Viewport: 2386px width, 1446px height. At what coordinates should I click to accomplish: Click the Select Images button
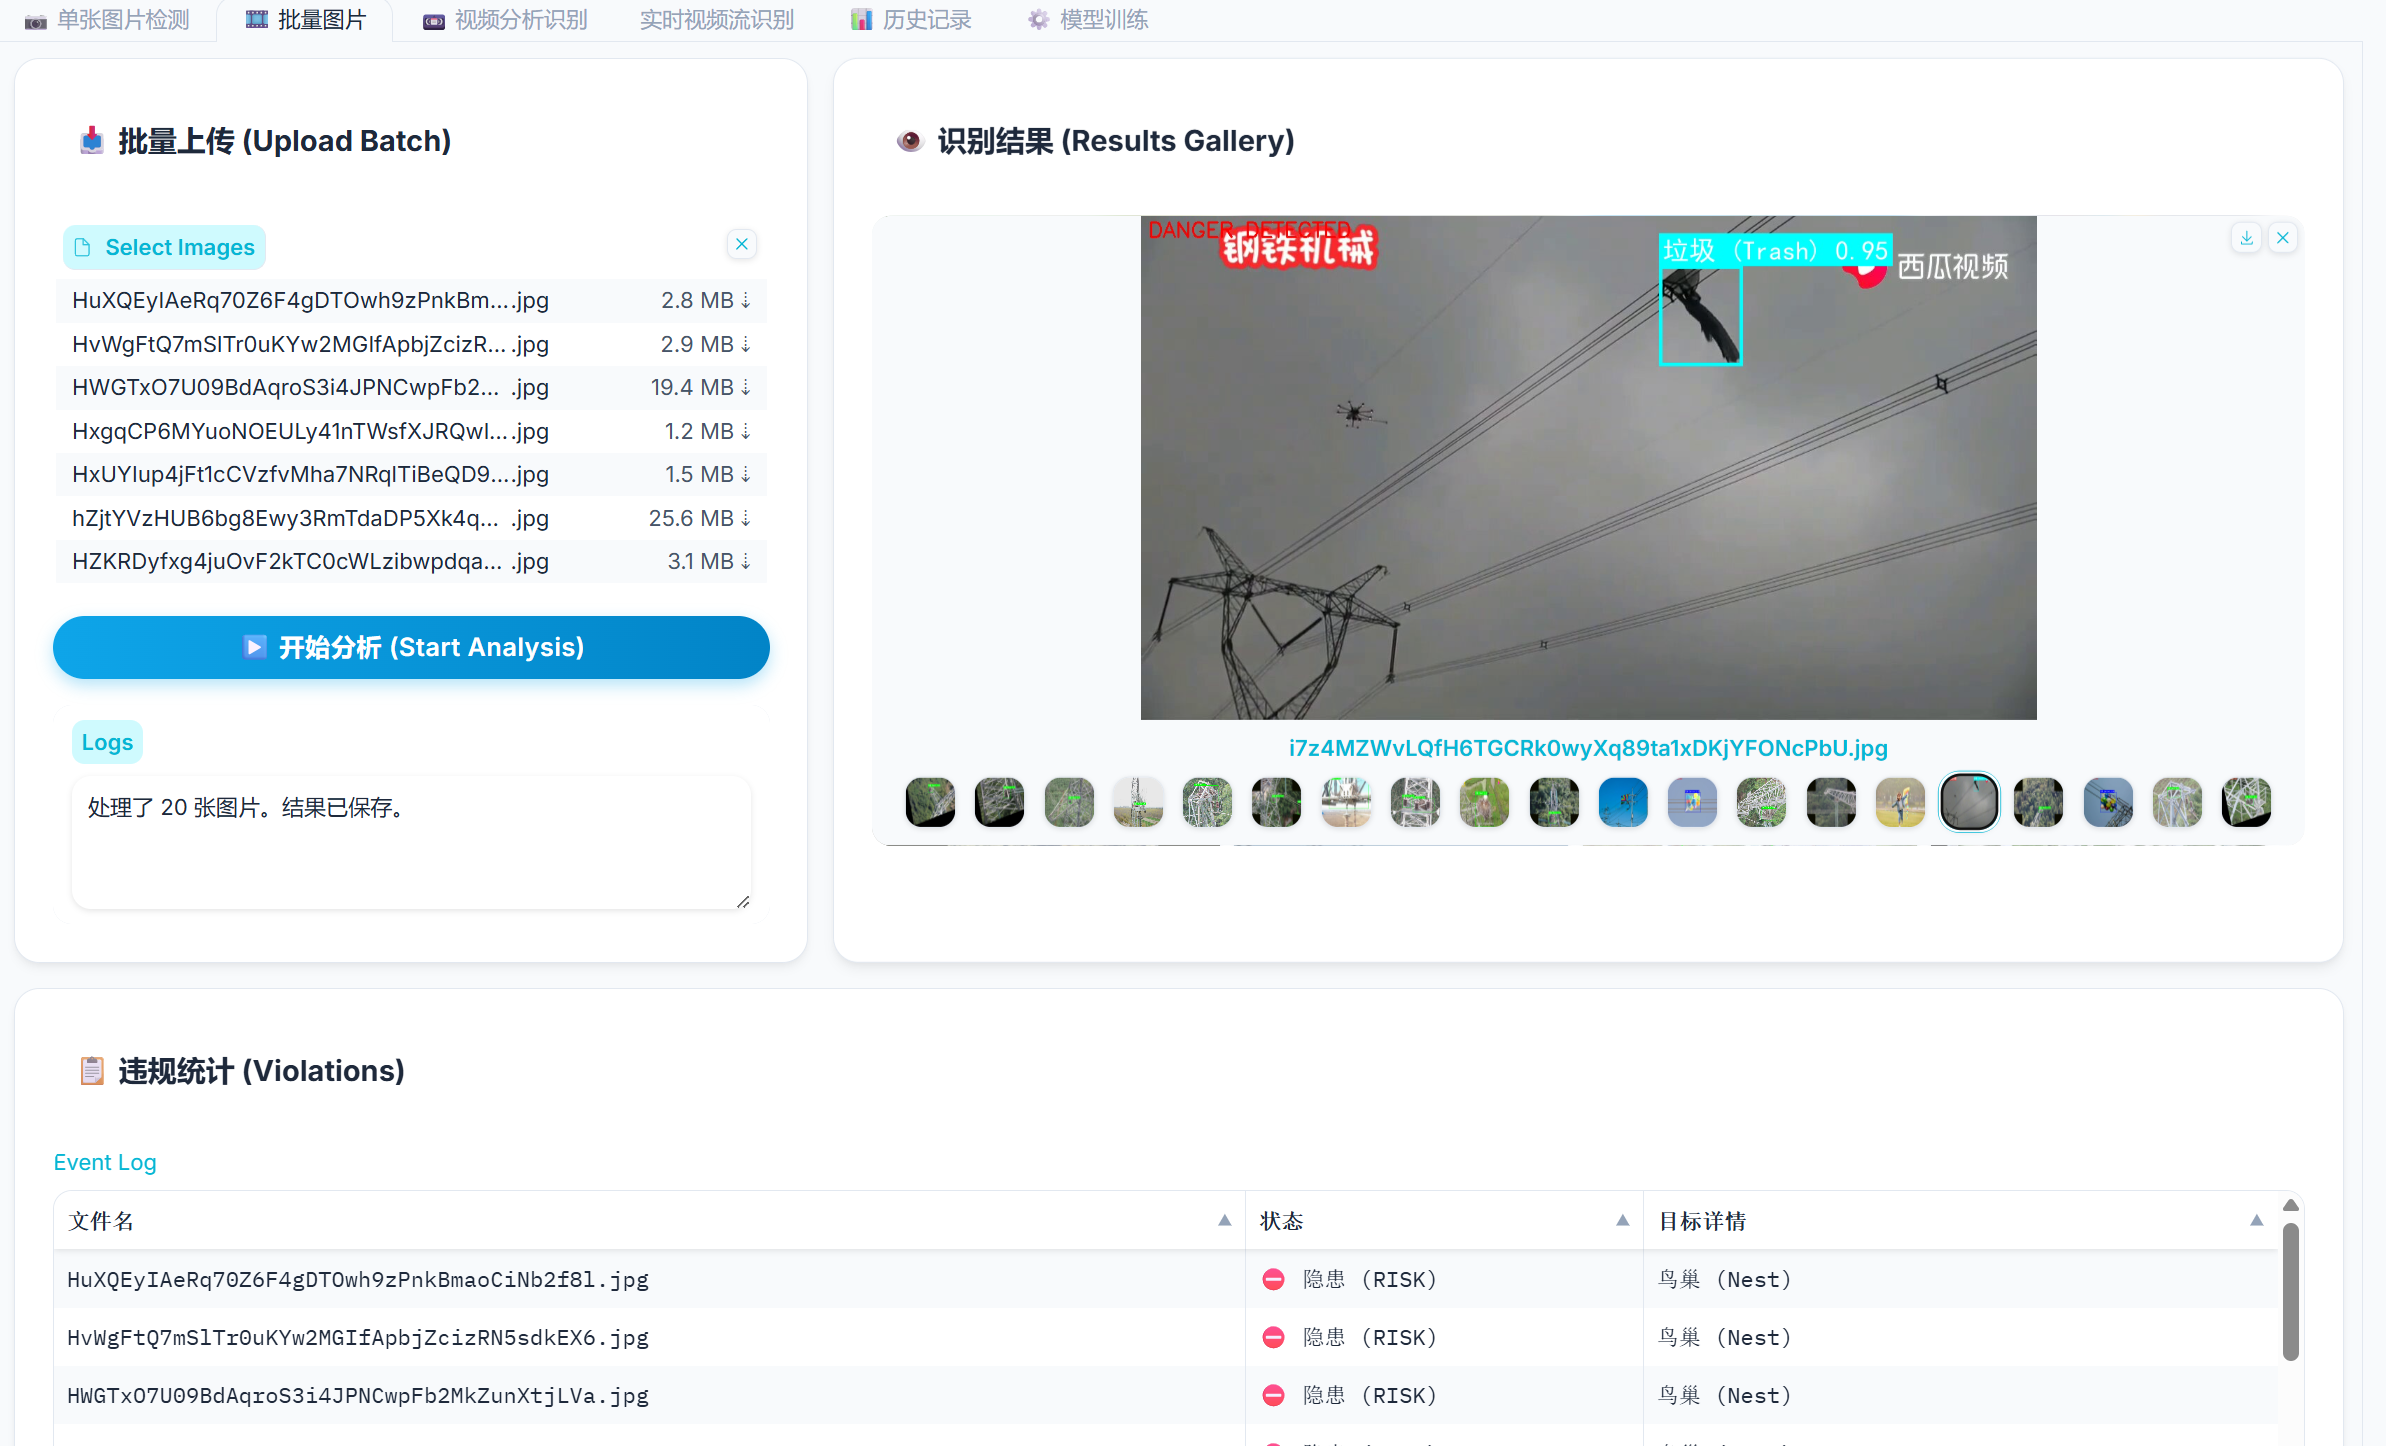[165, 247]
